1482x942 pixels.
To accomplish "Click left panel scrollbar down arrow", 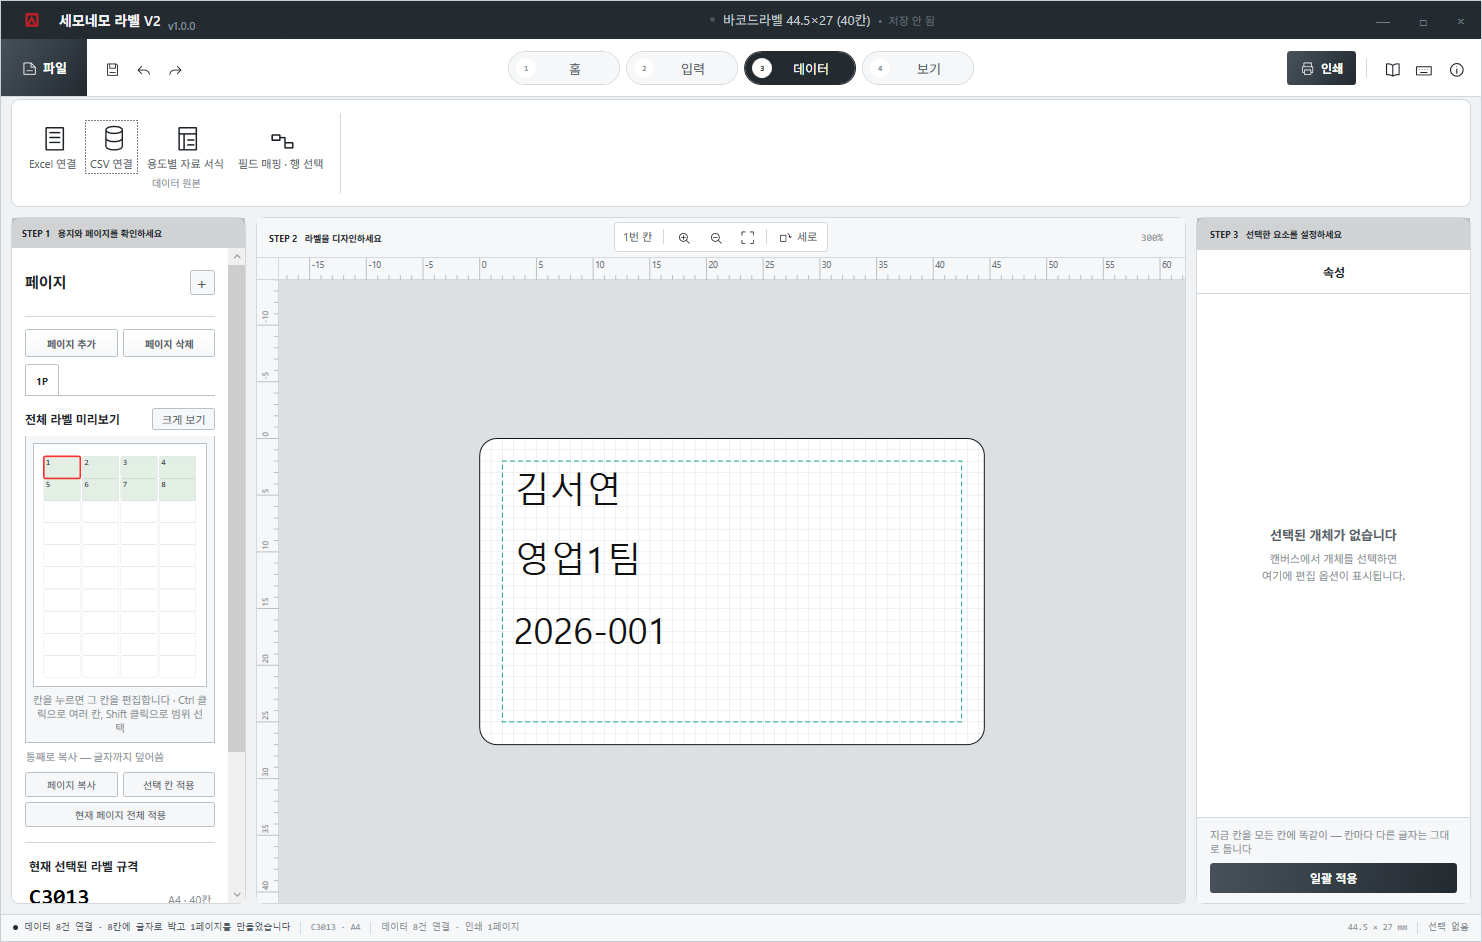I will [x=237, y=894].
